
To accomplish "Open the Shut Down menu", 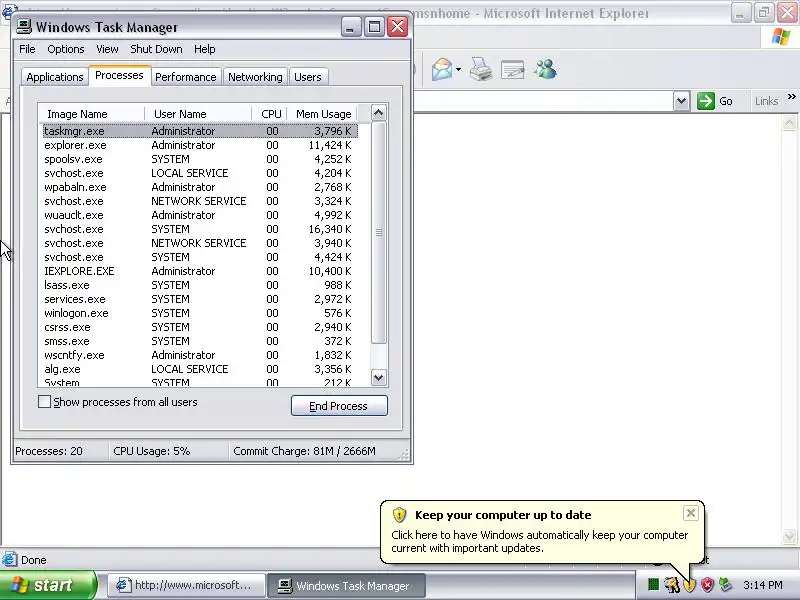I will [156, 49].
